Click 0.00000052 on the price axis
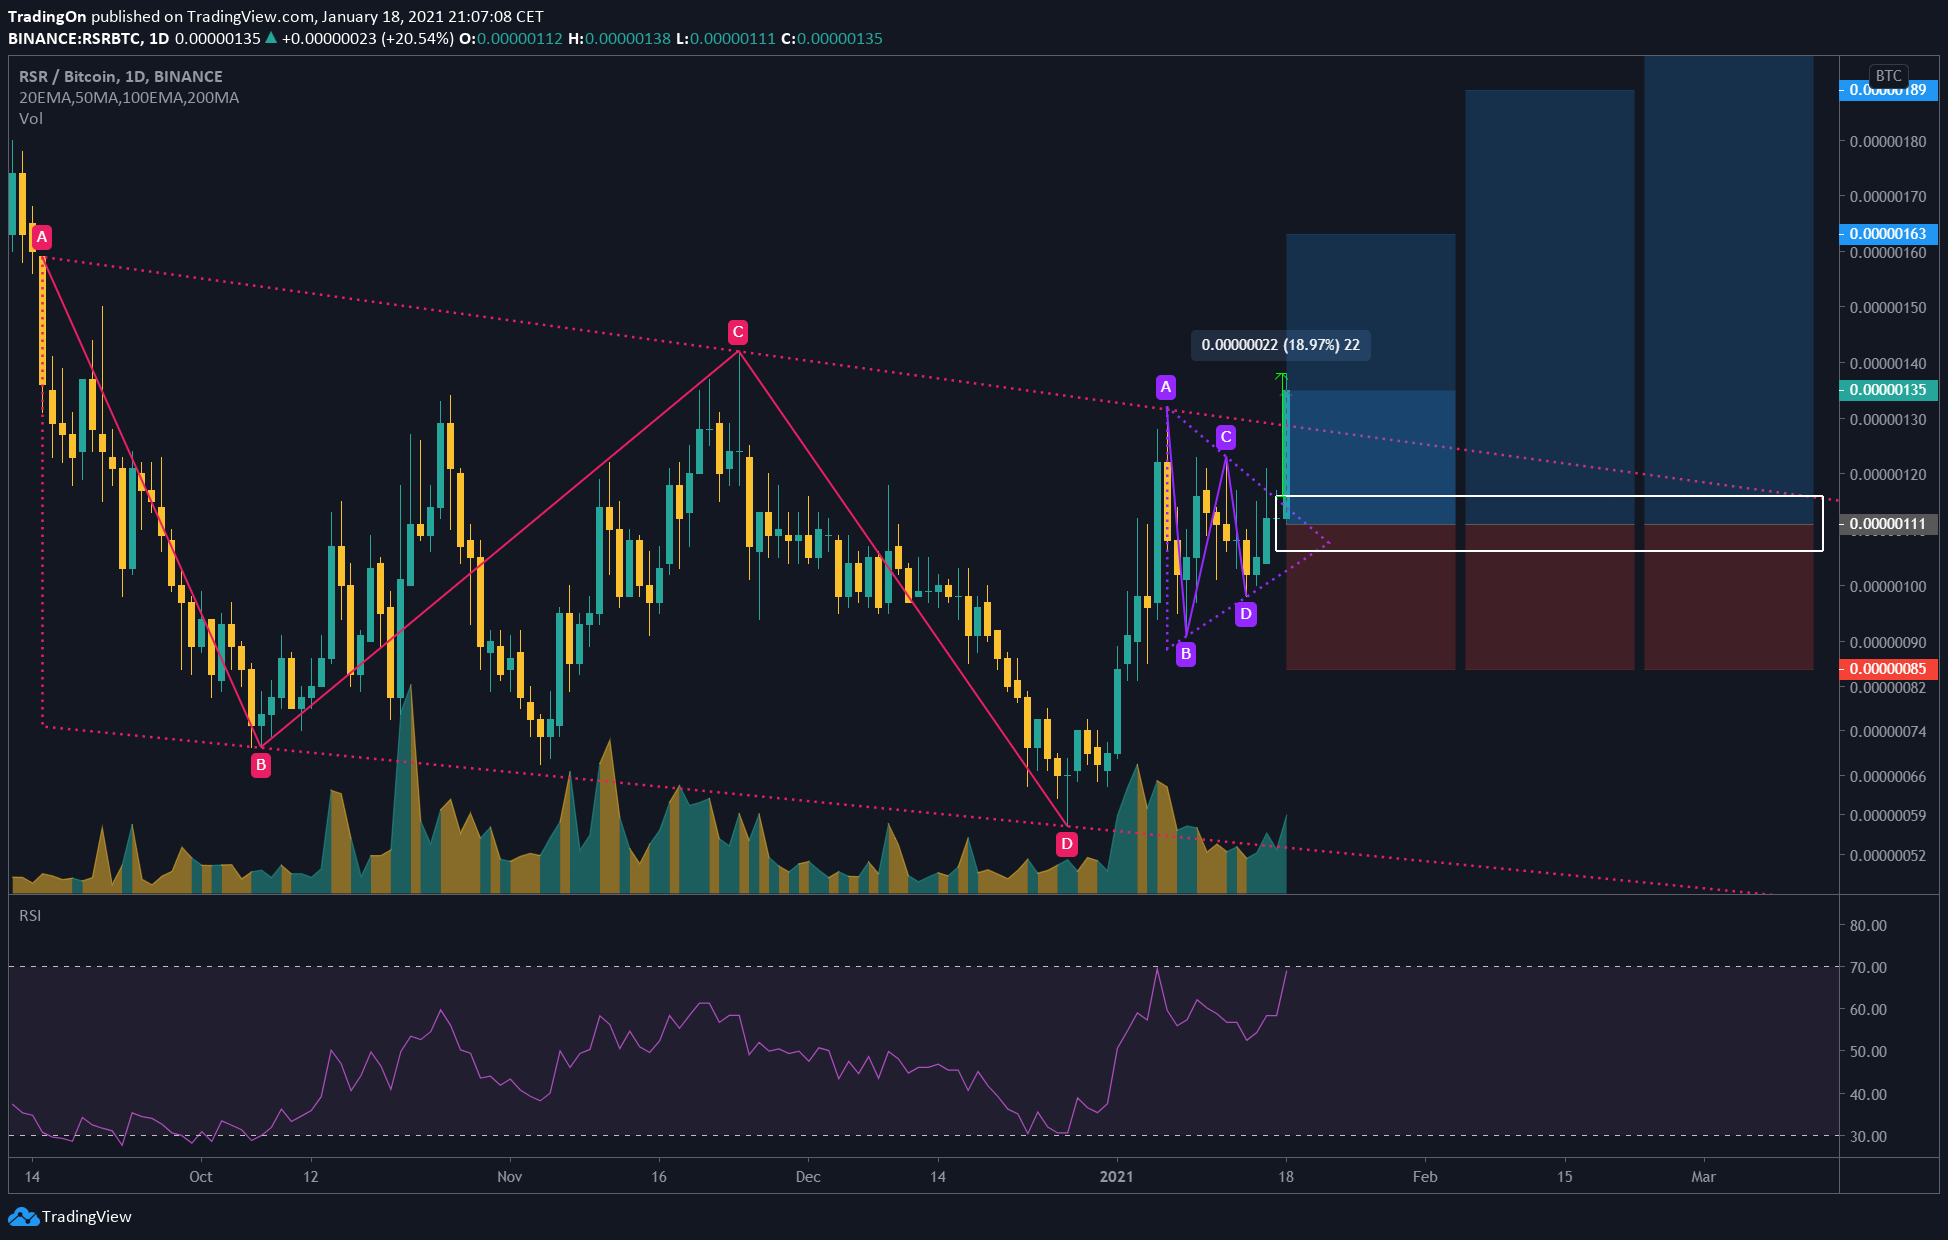The height and width of the screenshot is (1240, 1948). [1888, 856]
